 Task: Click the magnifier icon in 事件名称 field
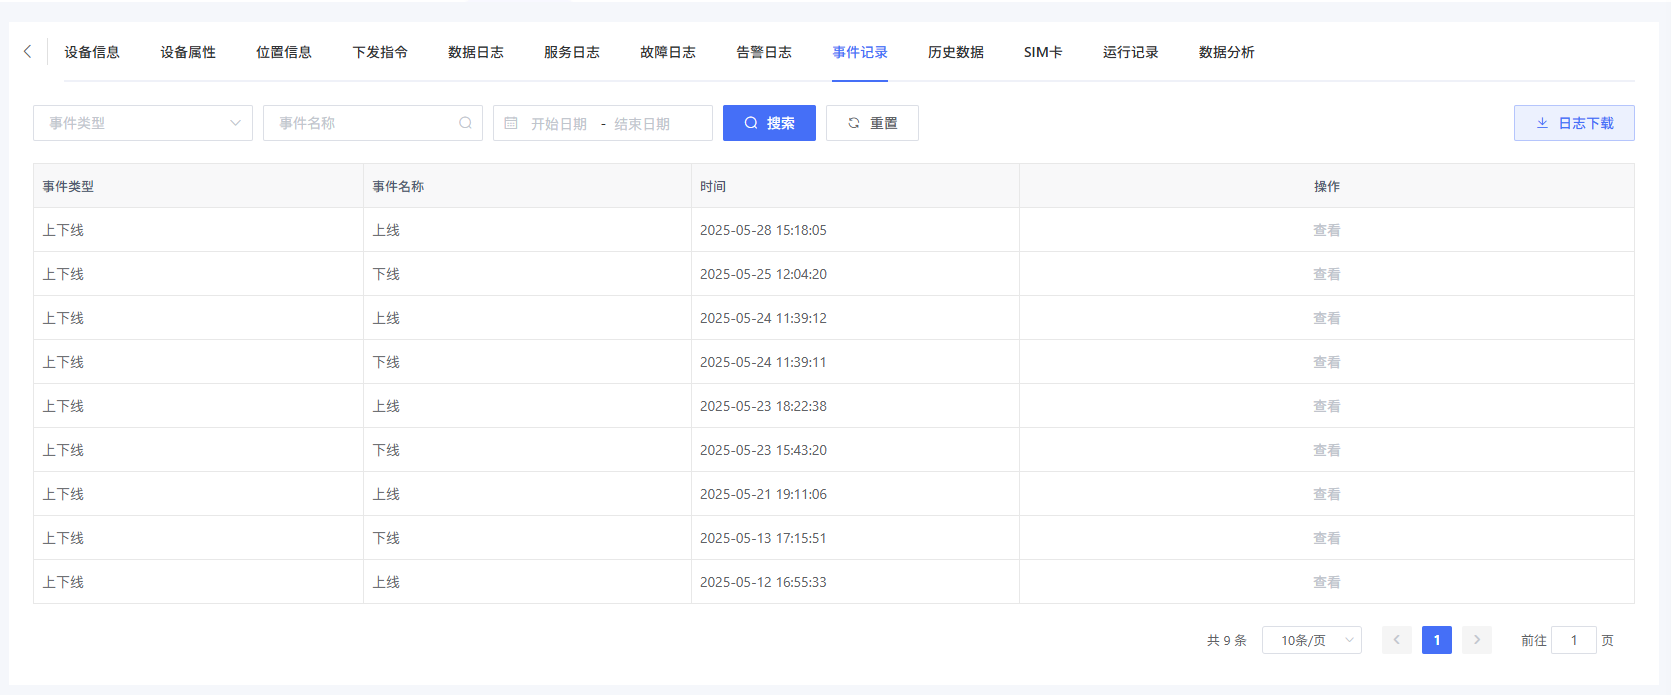coord(465,123)
